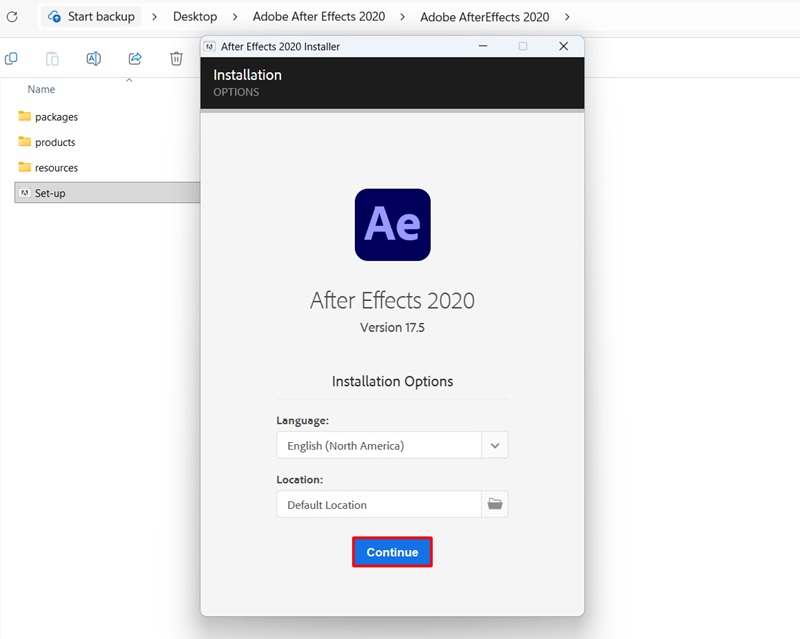The image size is (800, 639).
Task: Click the Share icon in the toolbar
Action: pos(134,58)
